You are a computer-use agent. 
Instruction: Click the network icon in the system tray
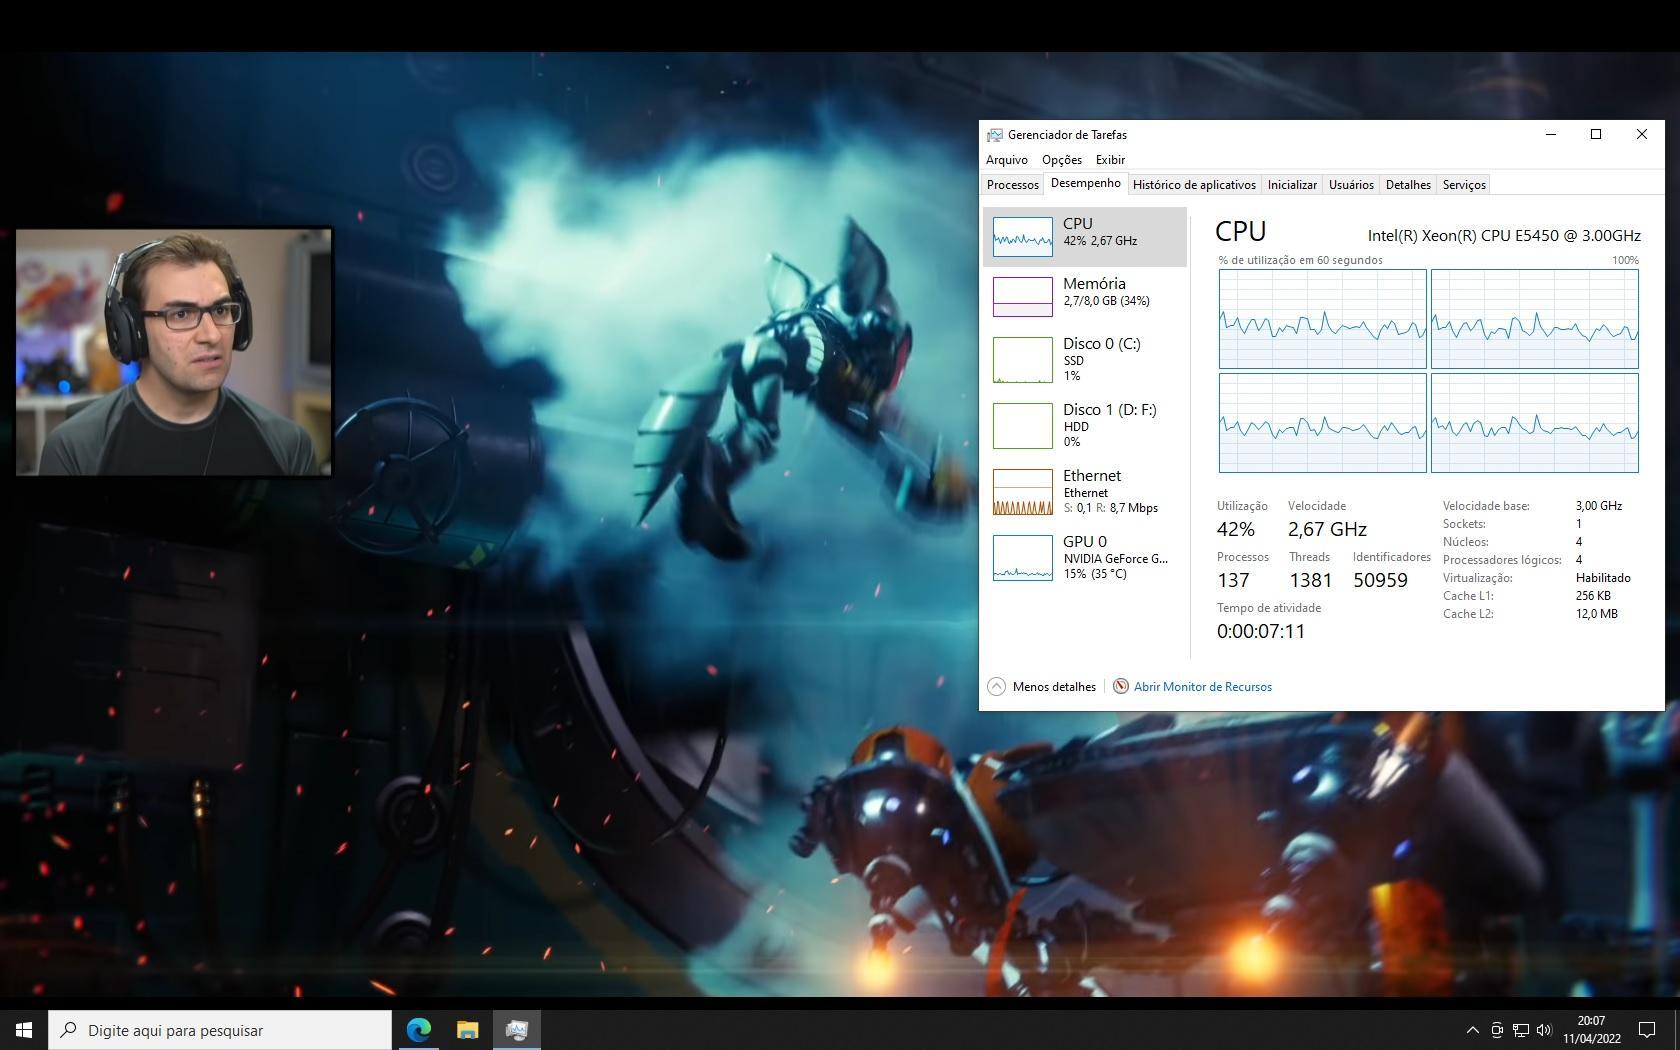[x=1520, y=1030]
